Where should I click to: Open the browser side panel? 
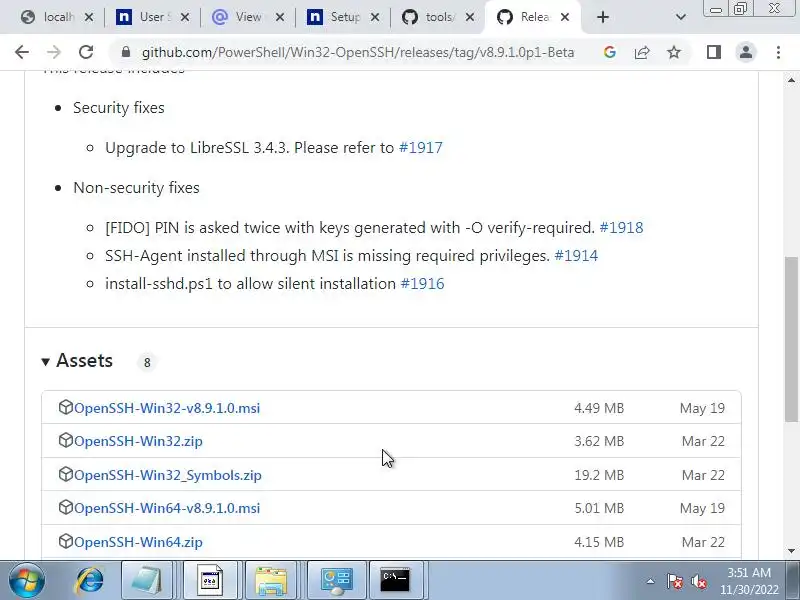click(x=714, y=52)
